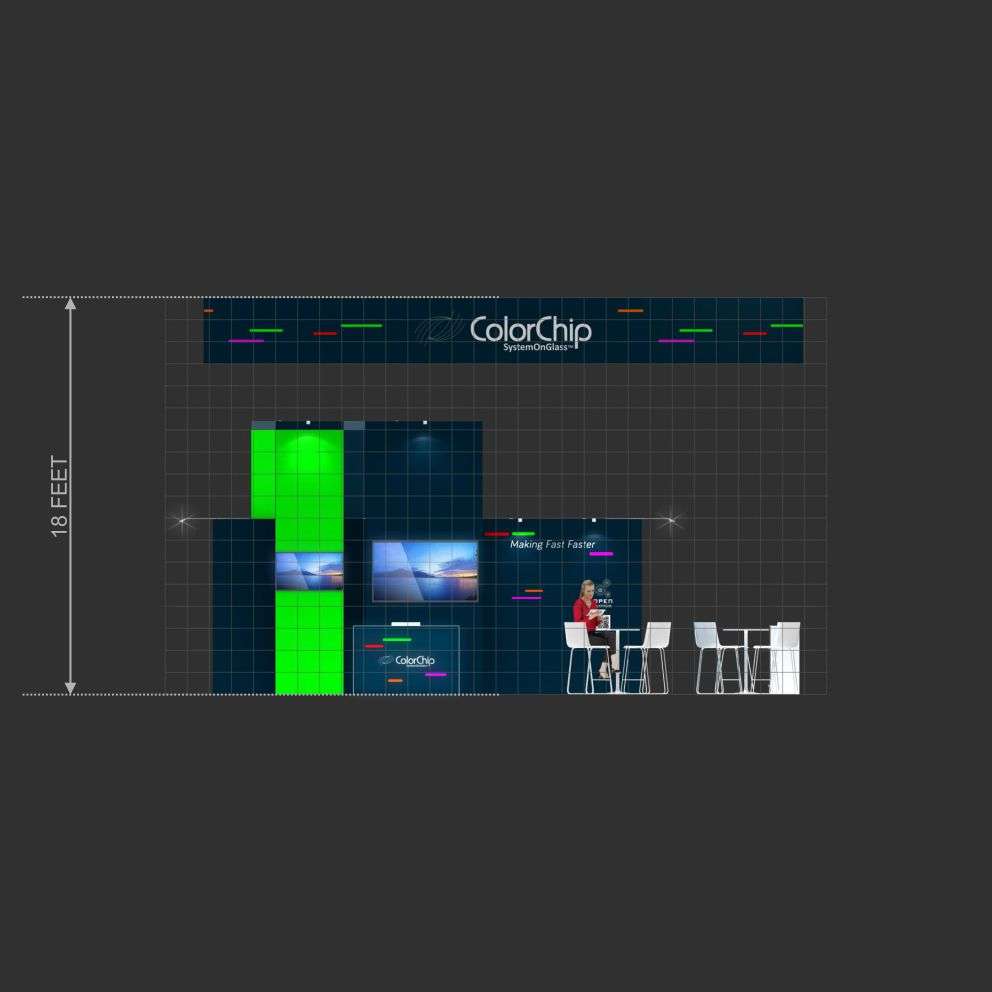Image resolution: width=992 pixels, height=992 pixels.
Task: Click the white device atop the reception counter
Action: (x=406, y=623)
